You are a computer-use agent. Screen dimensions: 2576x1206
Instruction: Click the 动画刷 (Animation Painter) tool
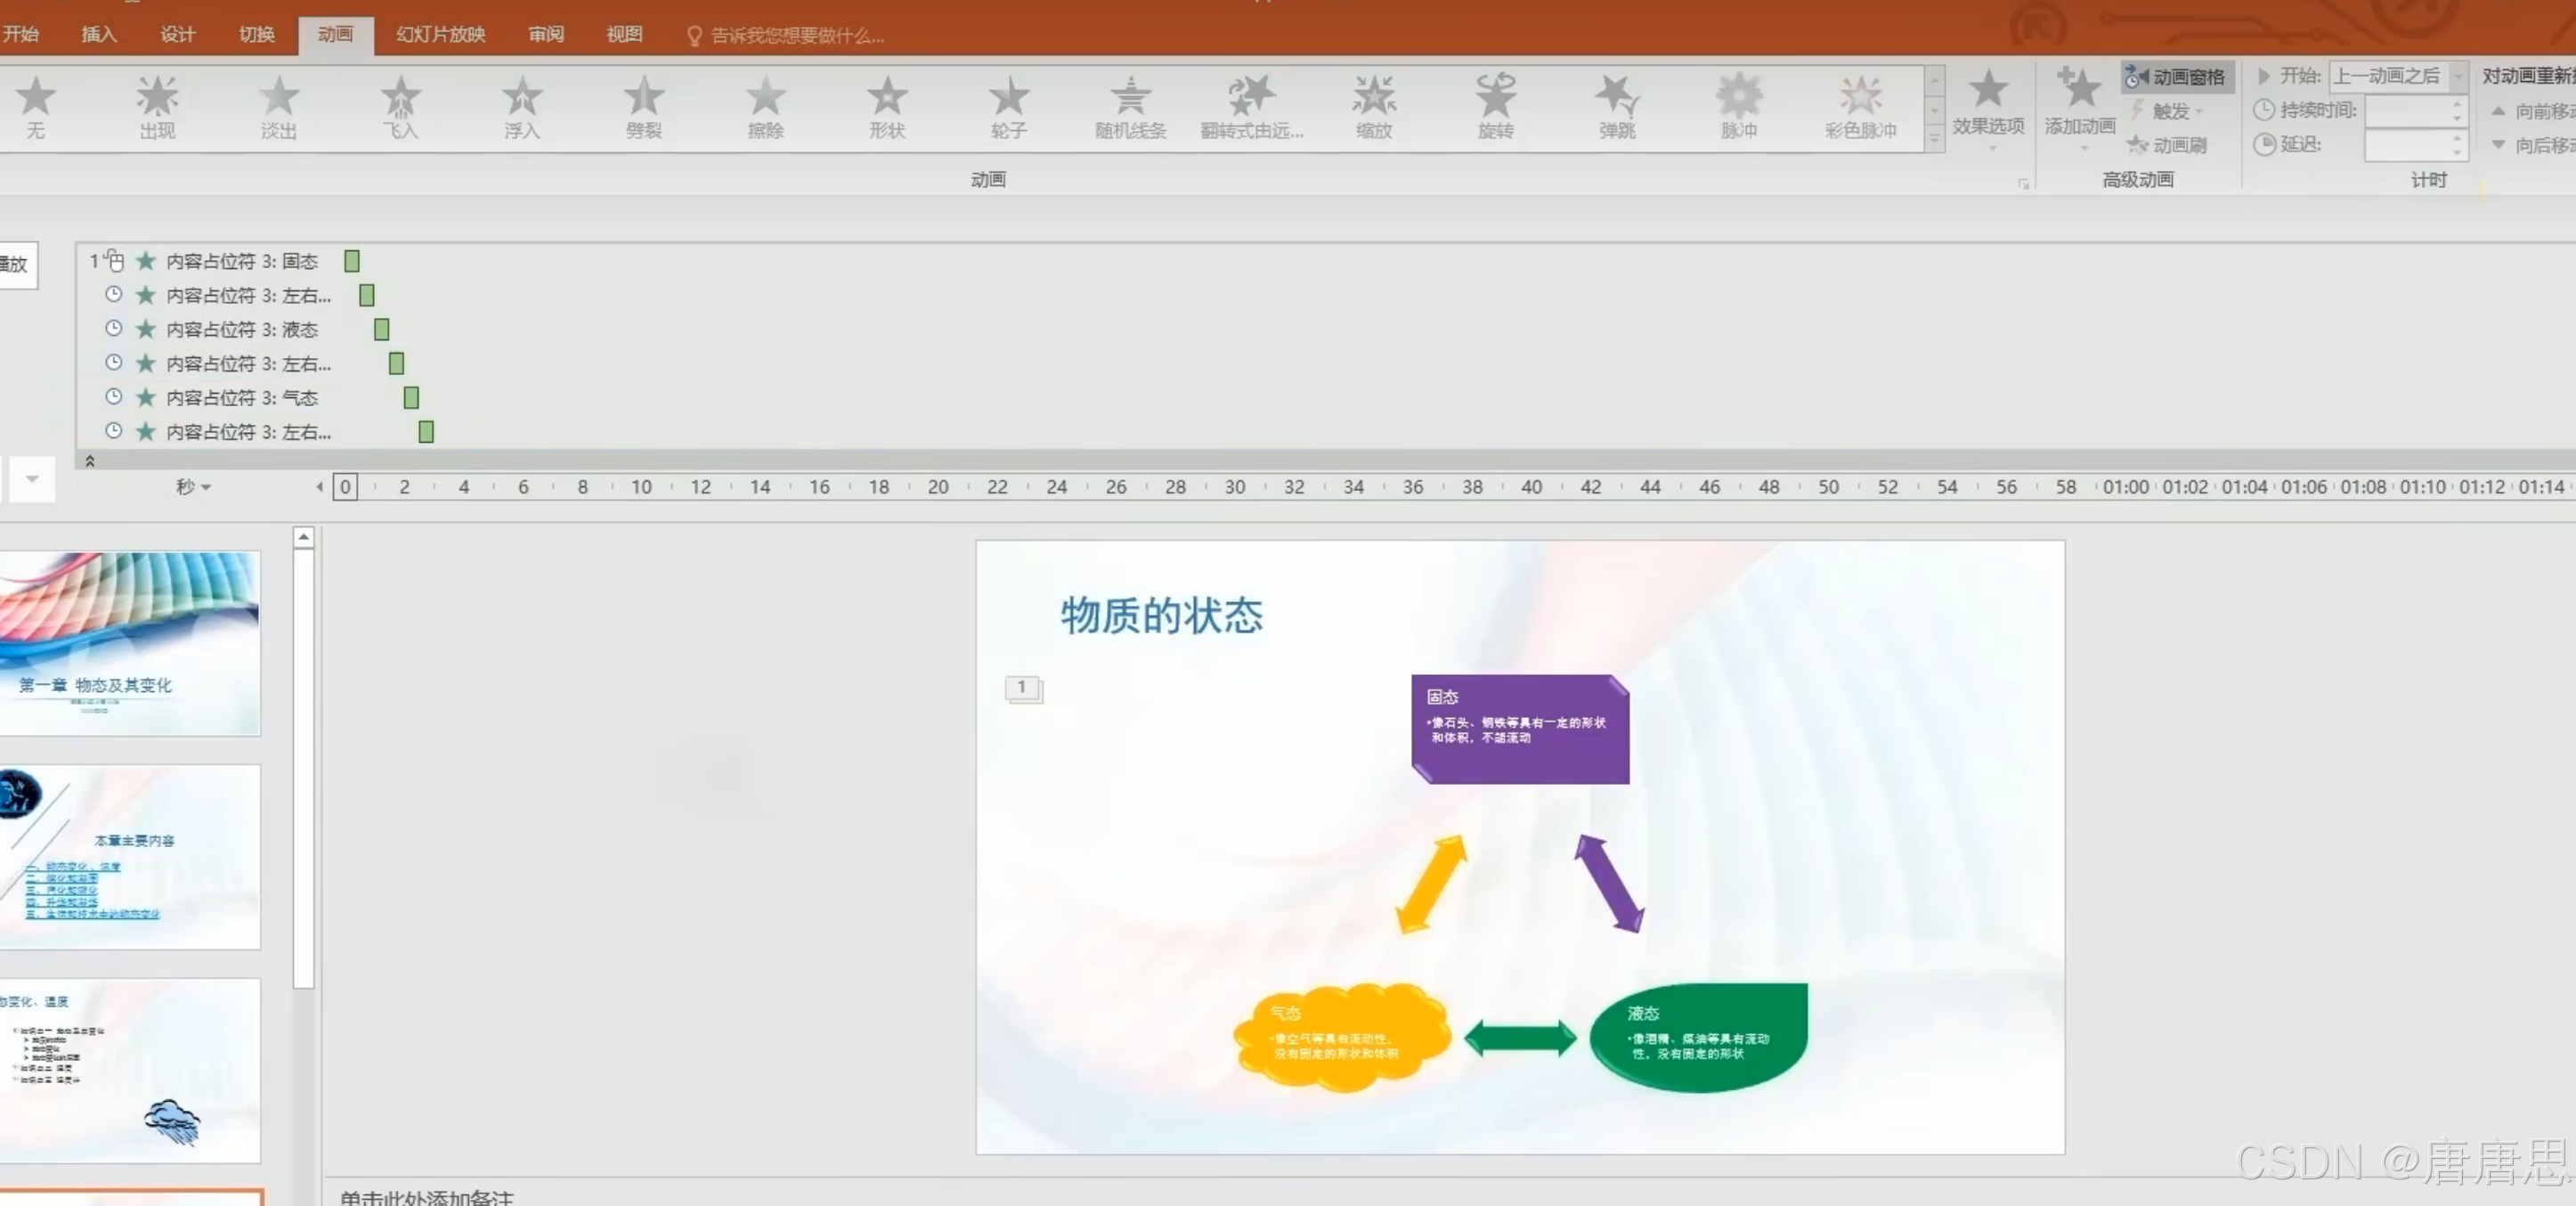pos(2168,145)
